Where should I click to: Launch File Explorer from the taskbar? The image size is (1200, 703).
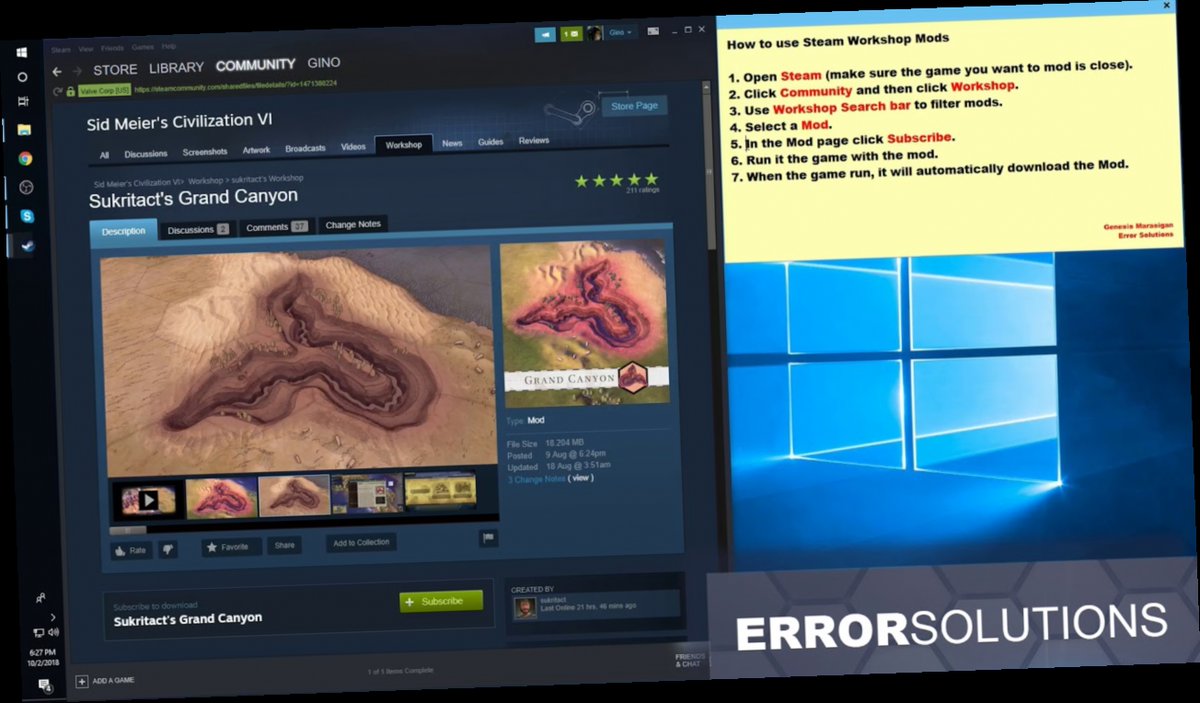[24, 129]
